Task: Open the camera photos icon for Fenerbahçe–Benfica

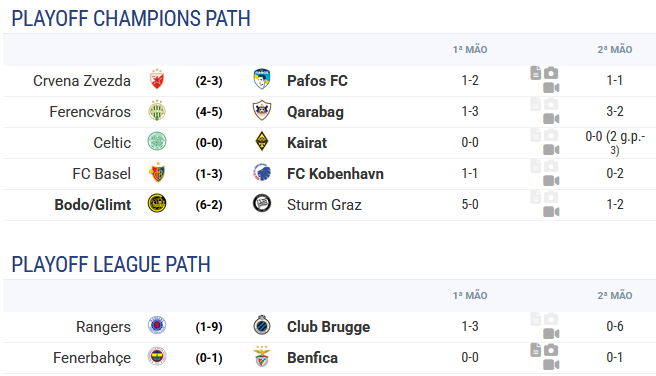Action: (x=551, y=350)
